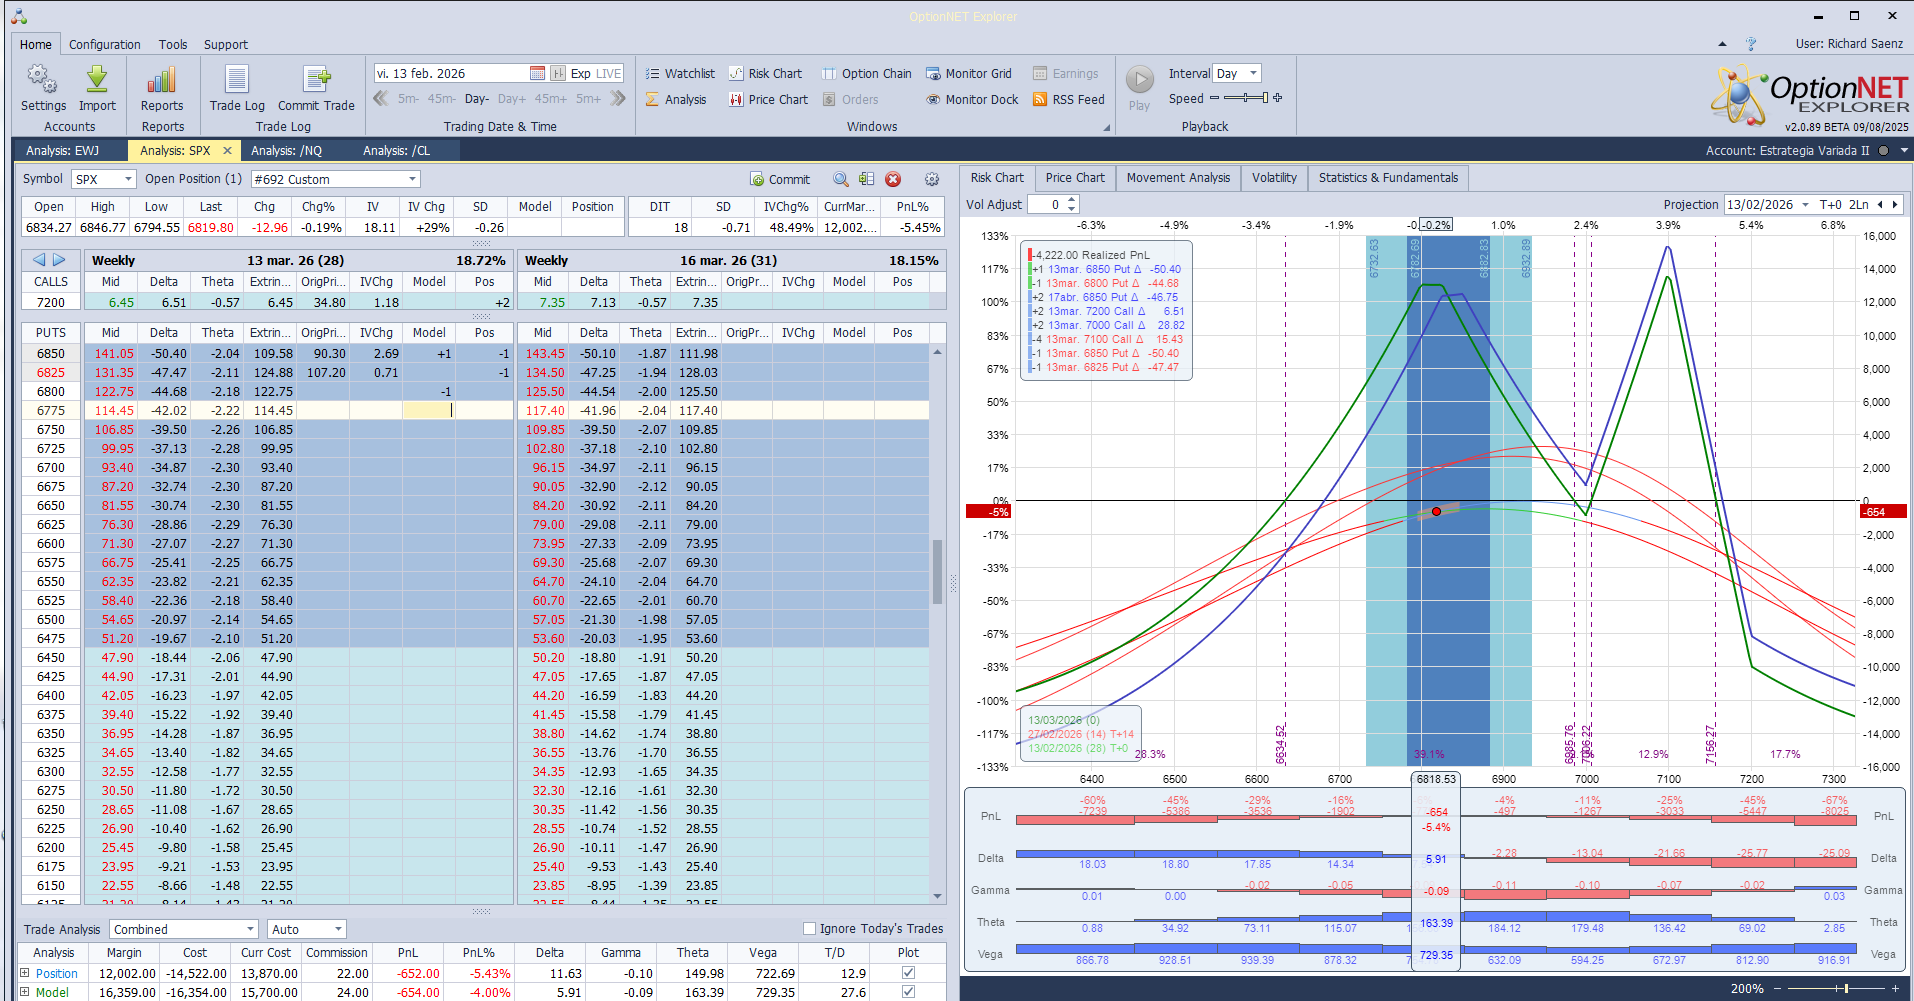Screen dimensions: 1914x1001
Task: Open the Monitor Grid window
Action: (x=969, y=74)
